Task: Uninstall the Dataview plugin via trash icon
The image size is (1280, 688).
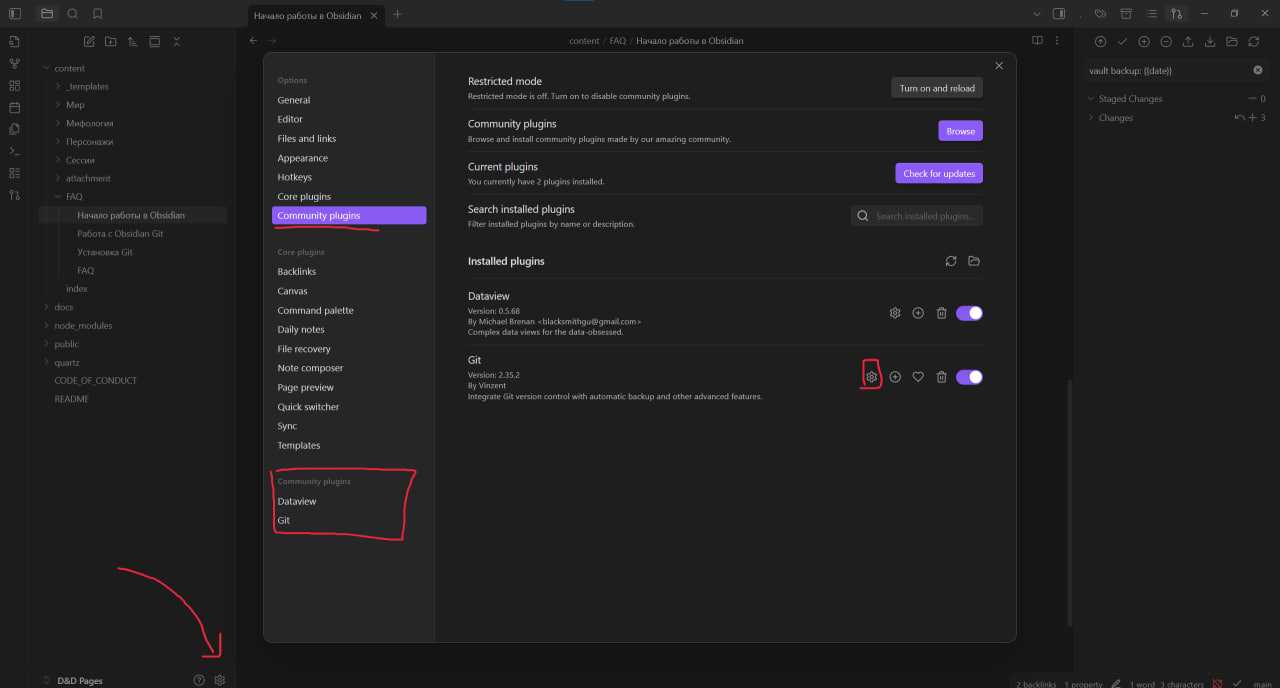Action: pos(941,313)
